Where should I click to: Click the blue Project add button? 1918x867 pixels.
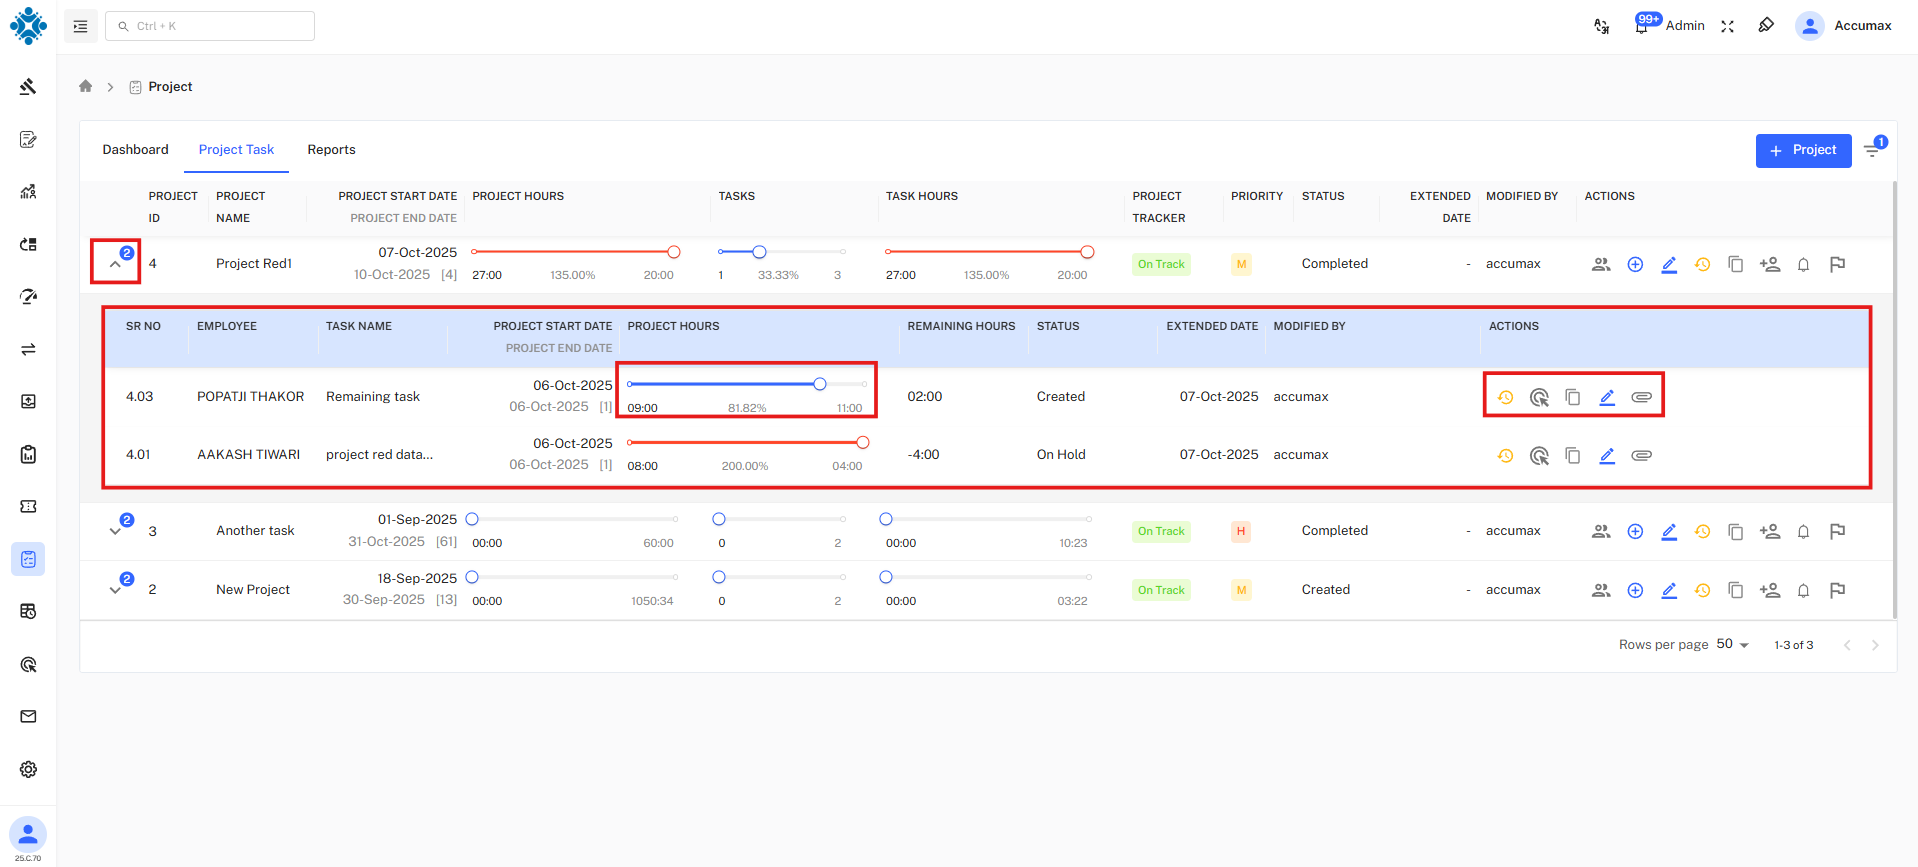1803,150
